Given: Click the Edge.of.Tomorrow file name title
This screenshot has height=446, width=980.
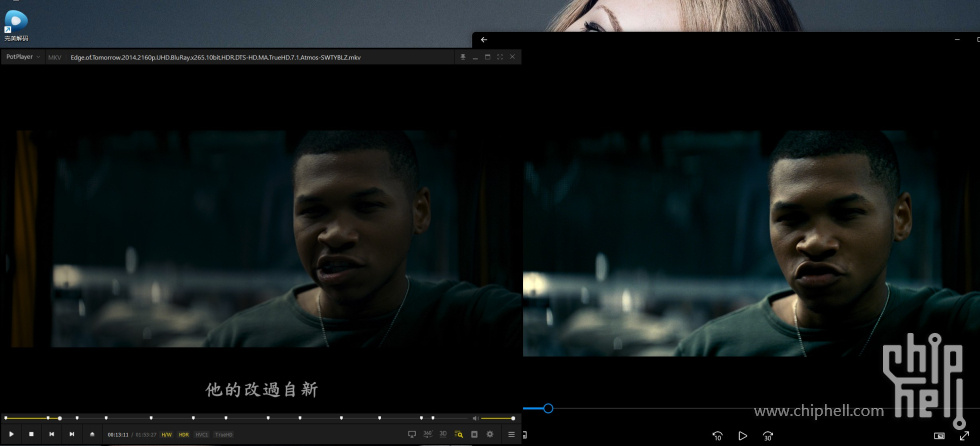Looking at the screenshot, I should point(216,57).
